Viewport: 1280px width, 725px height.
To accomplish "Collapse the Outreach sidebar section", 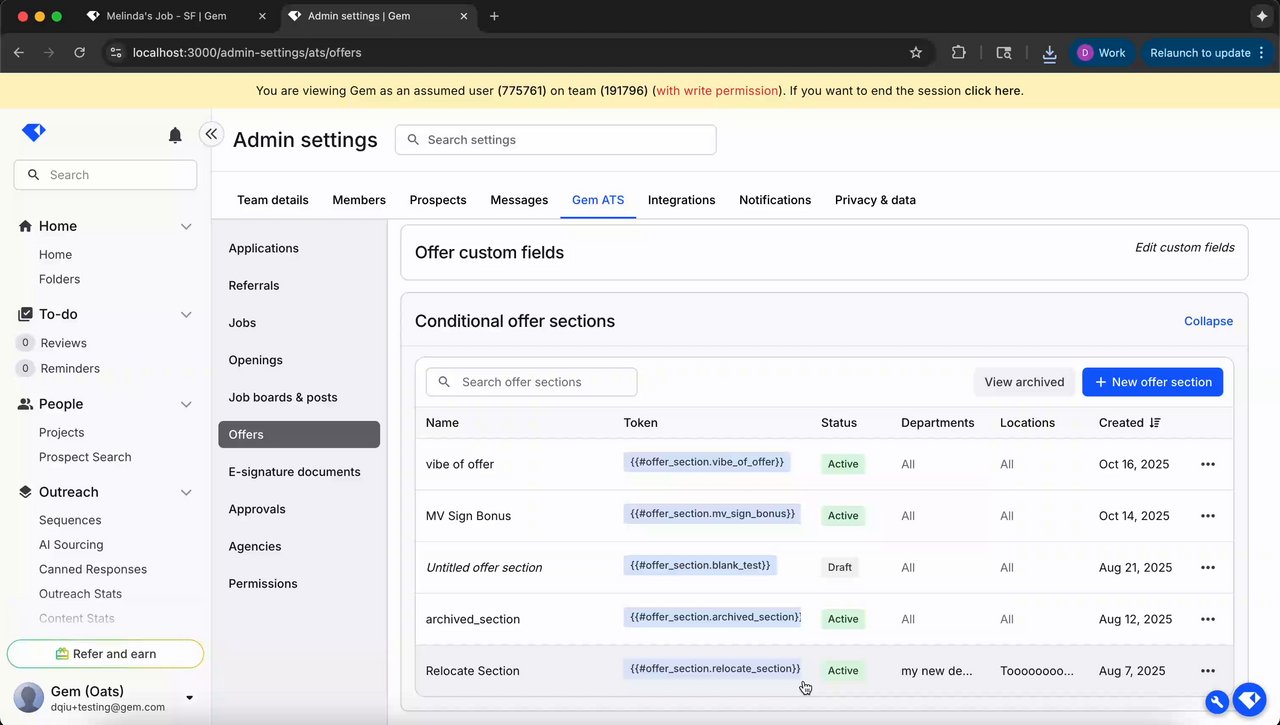I will point(186,492).
